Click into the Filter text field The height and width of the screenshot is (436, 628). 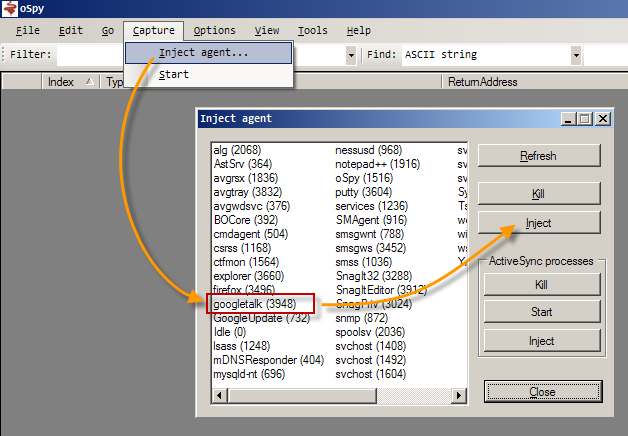point(92,54)
